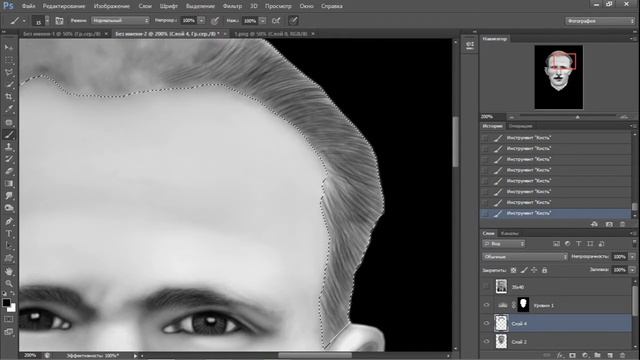Select Уровни 1 layer mask thumbnail

tap(523, 305)
